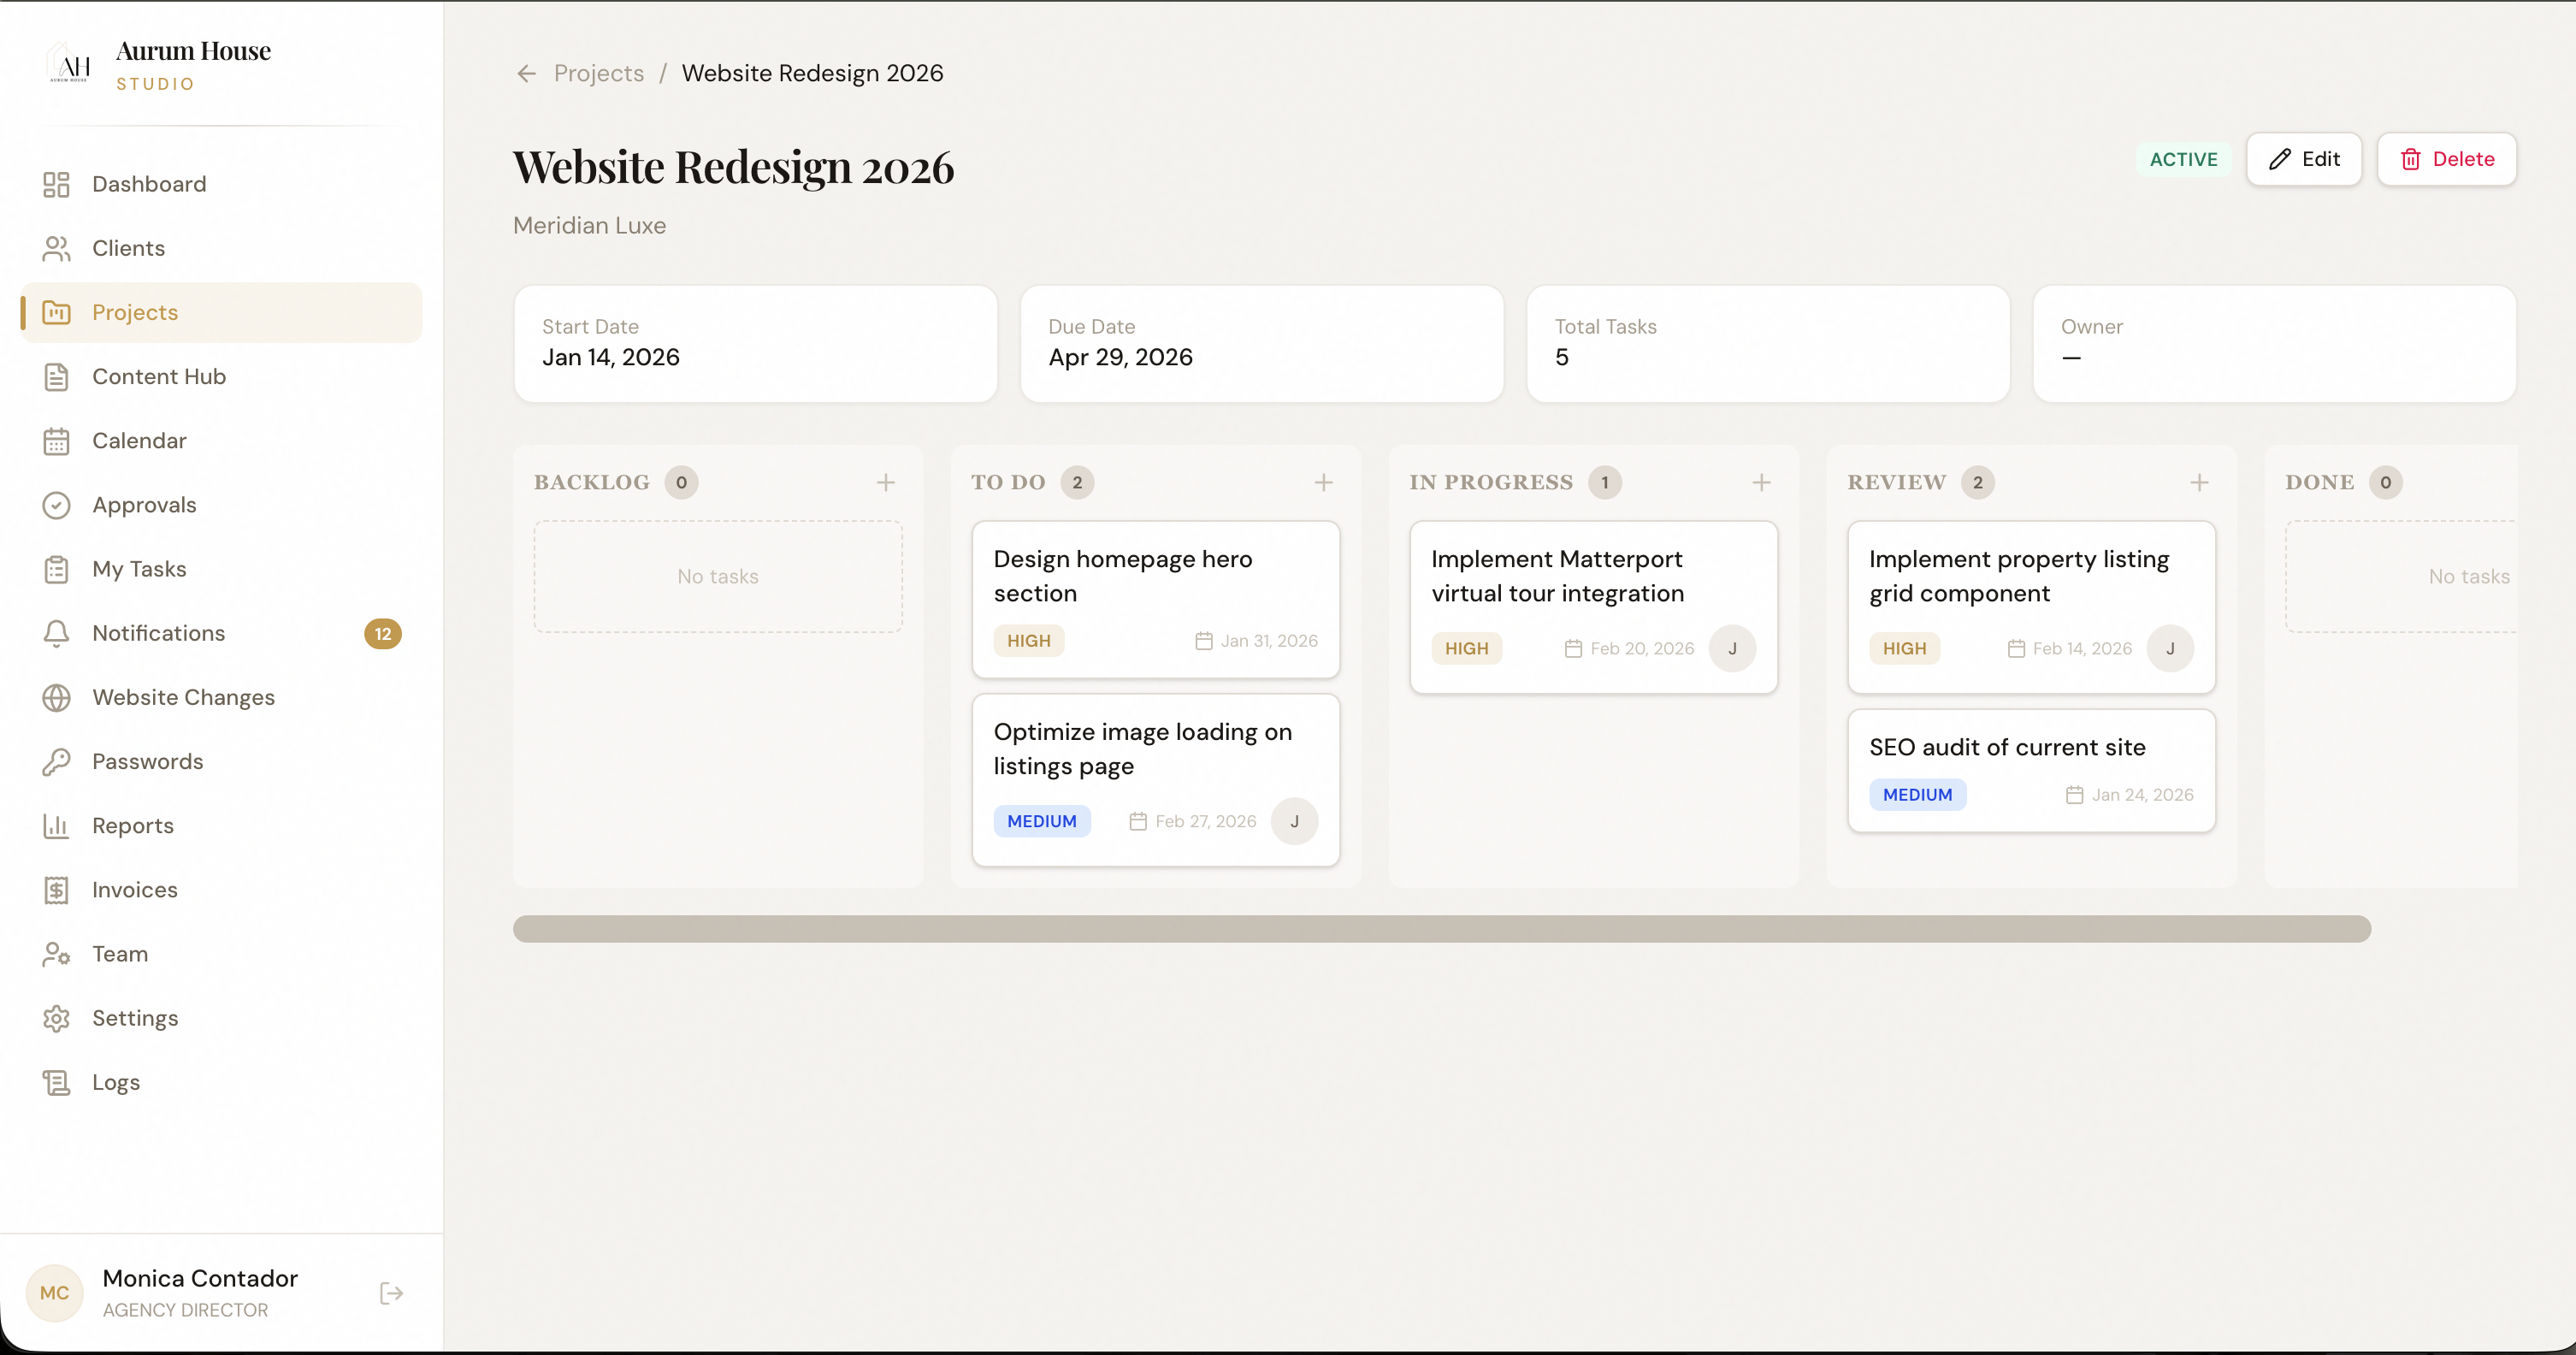Open the Reports chart icon

pos(57,825)
